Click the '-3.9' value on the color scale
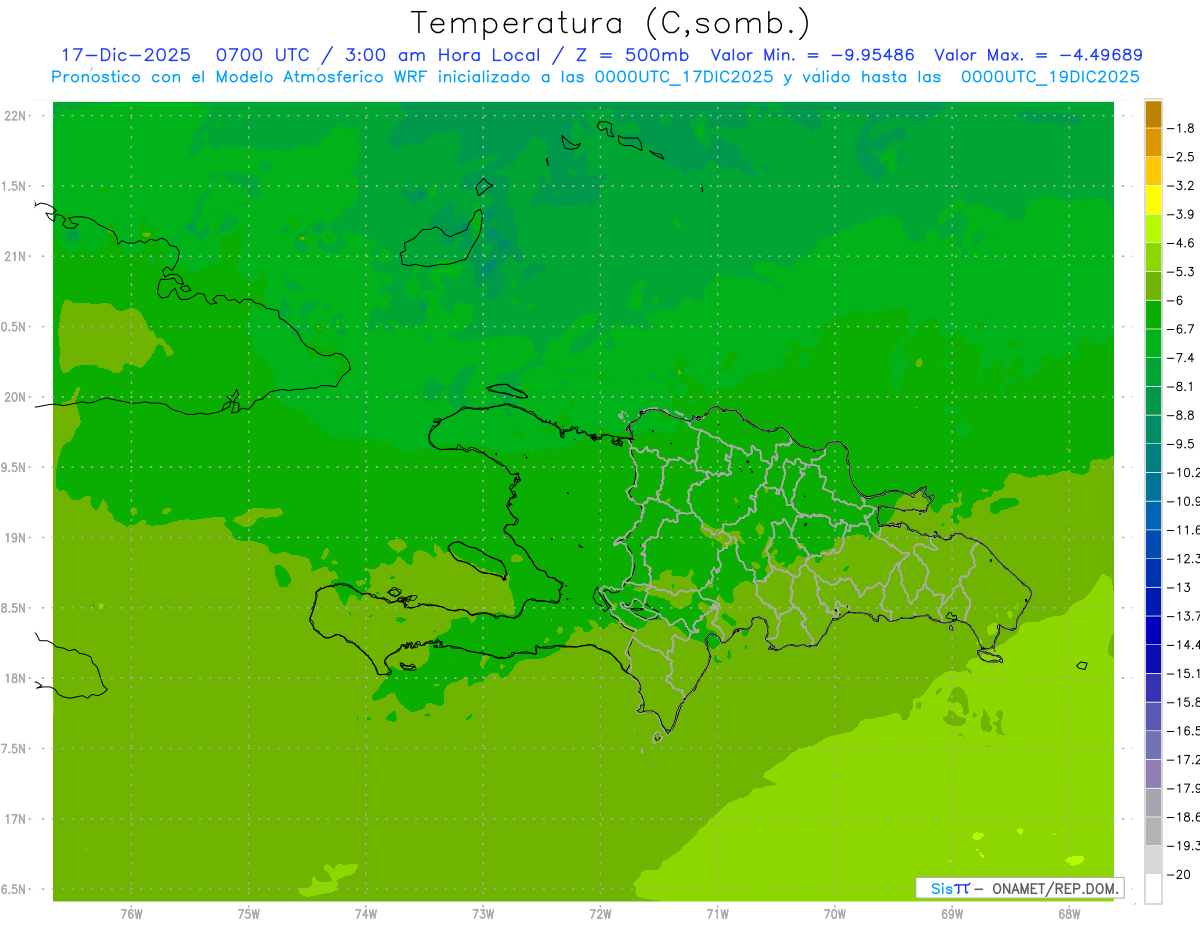 point(1181,214)
